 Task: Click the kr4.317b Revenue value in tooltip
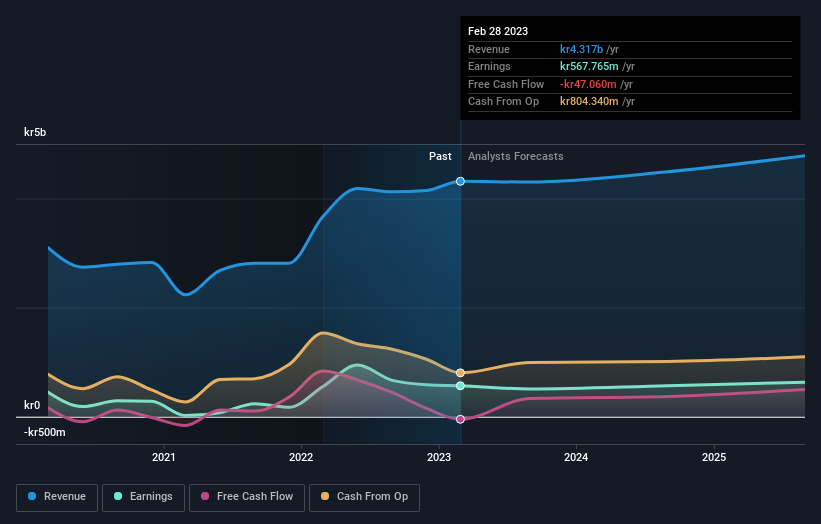(581, 49)
